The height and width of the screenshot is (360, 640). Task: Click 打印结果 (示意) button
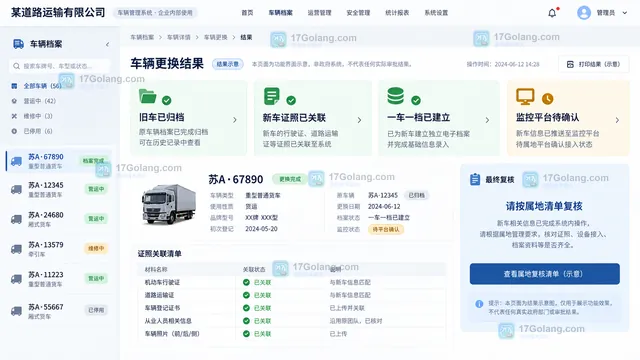593,64
